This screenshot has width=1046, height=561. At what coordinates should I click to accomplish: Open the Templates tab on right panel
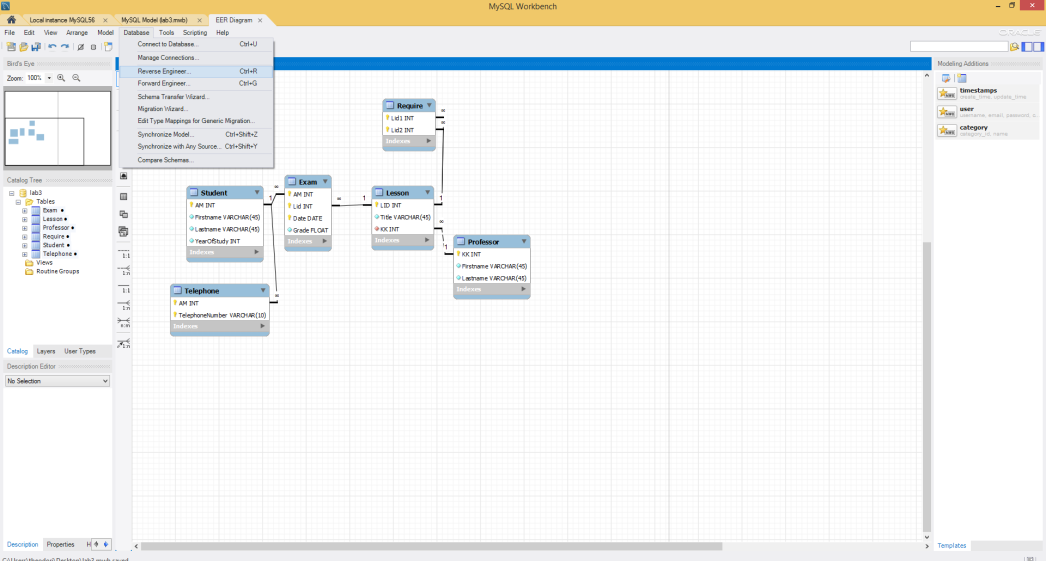pos(952,545)
